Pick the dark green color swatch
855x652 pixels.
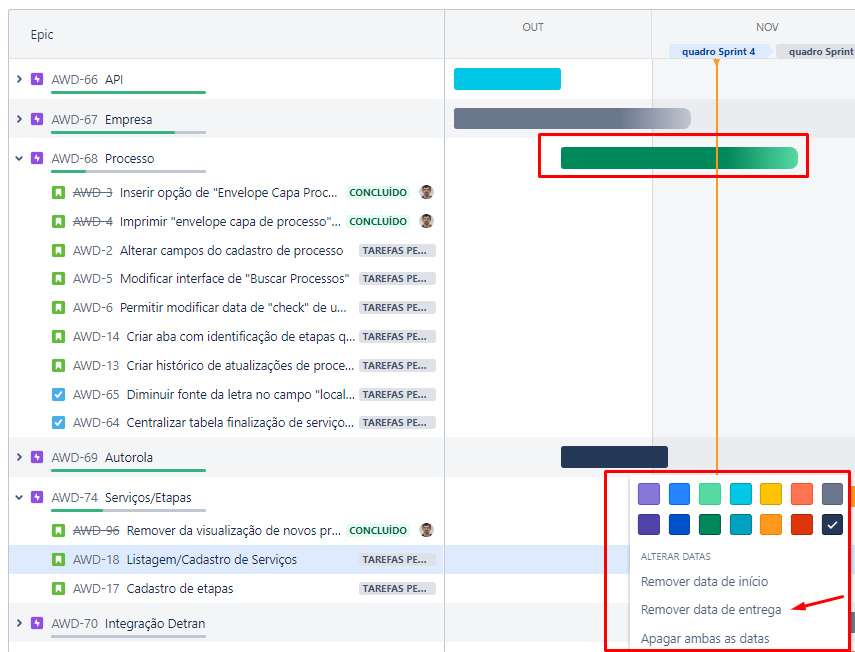click(x=710, y=524)
